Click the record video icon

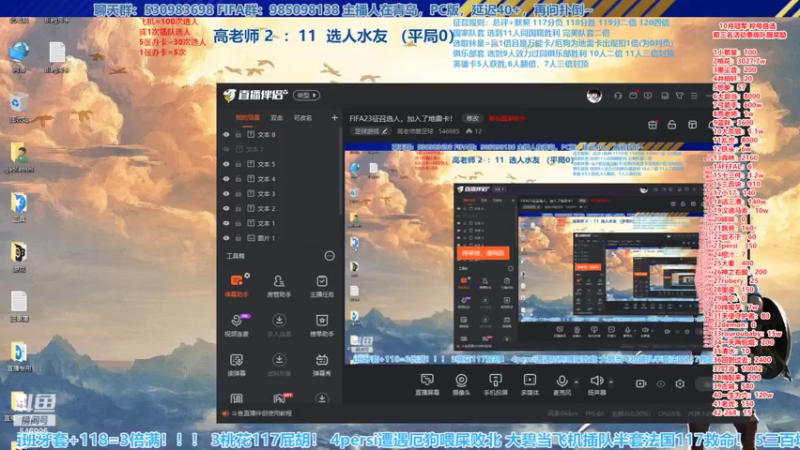pyautogui.click(x=641, y=384)
